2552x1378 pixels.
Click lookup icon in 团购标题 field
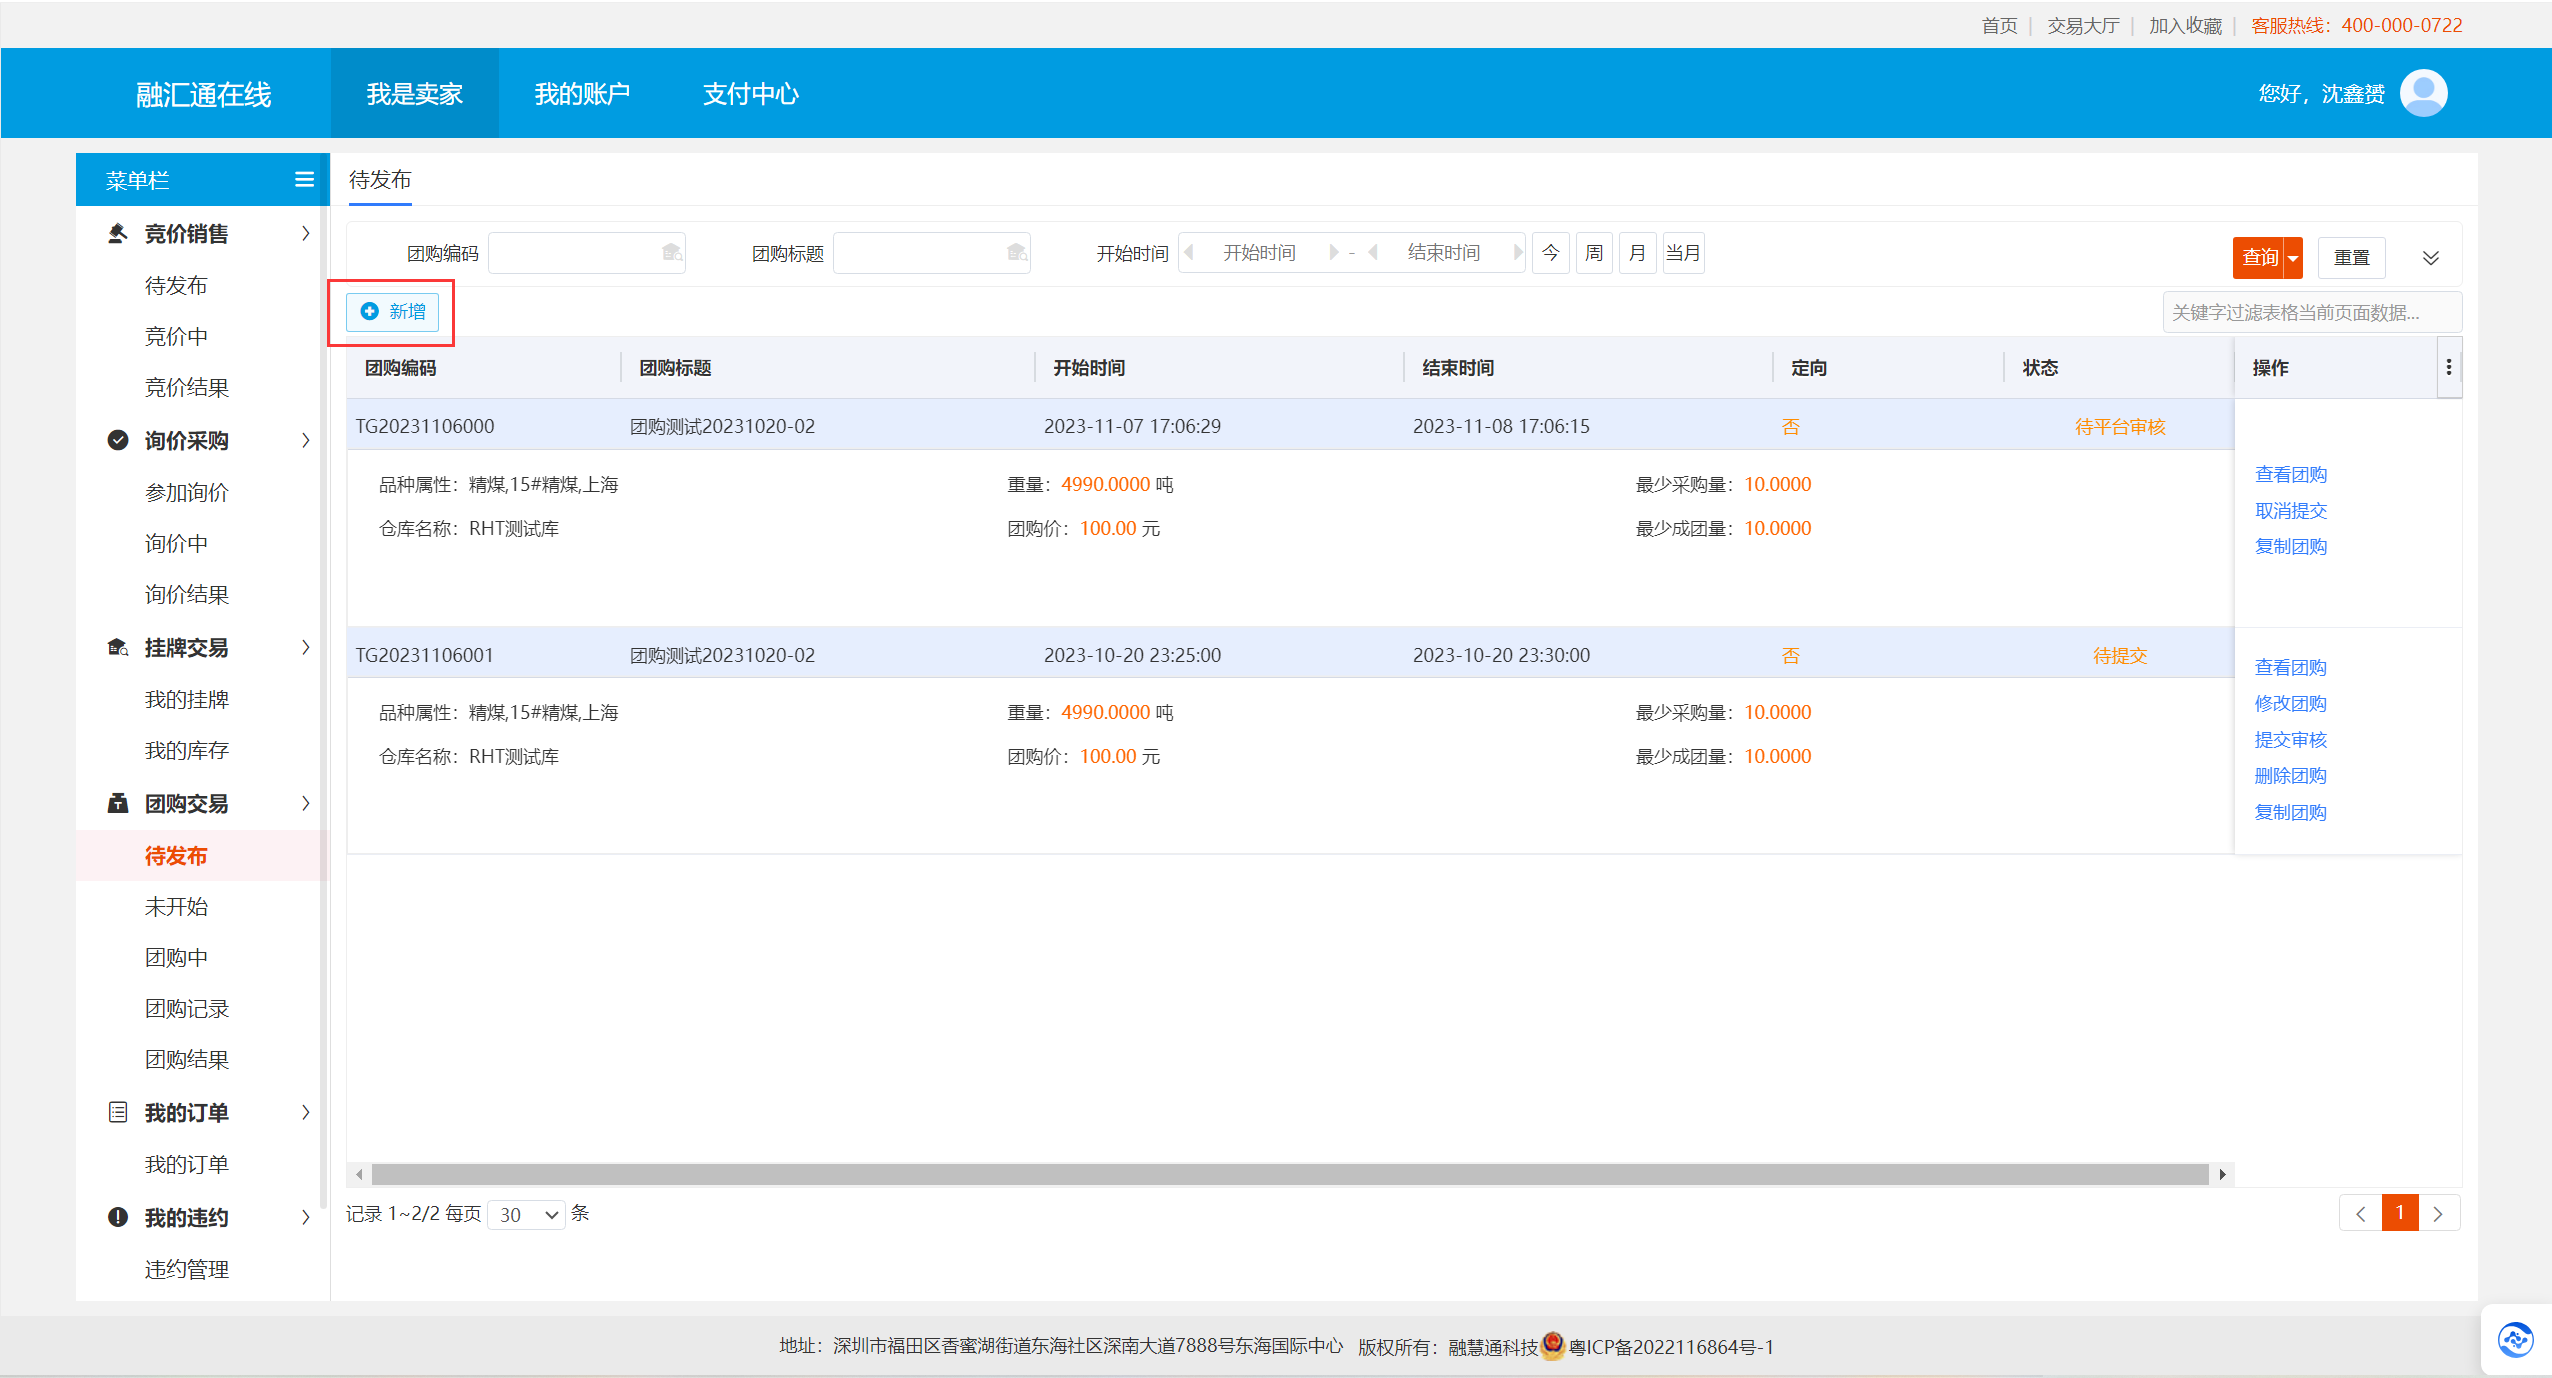tap(1017, 252)
